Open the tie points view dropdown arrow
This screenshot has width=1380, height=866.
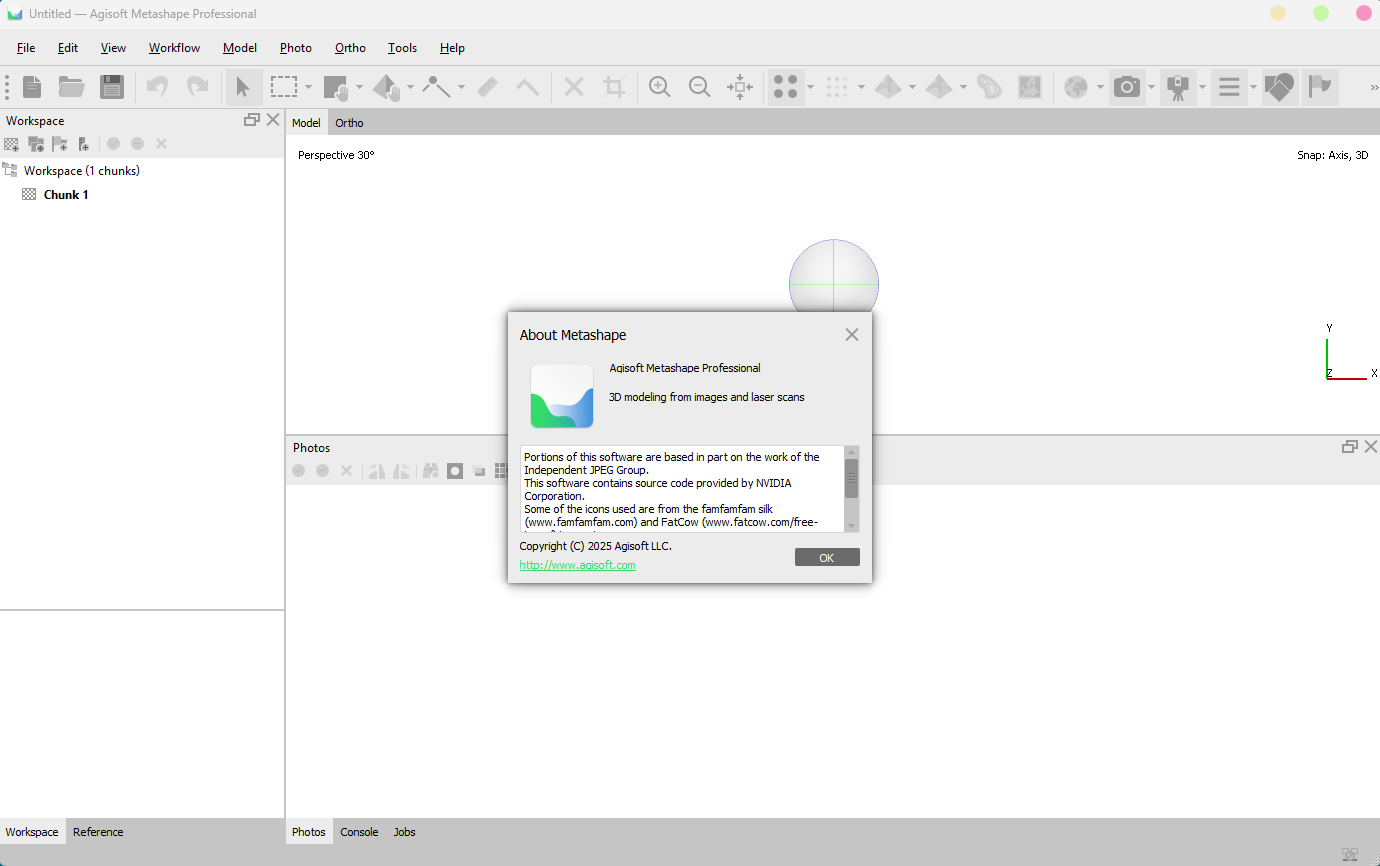pyautogui.click(x=809, y=87)
